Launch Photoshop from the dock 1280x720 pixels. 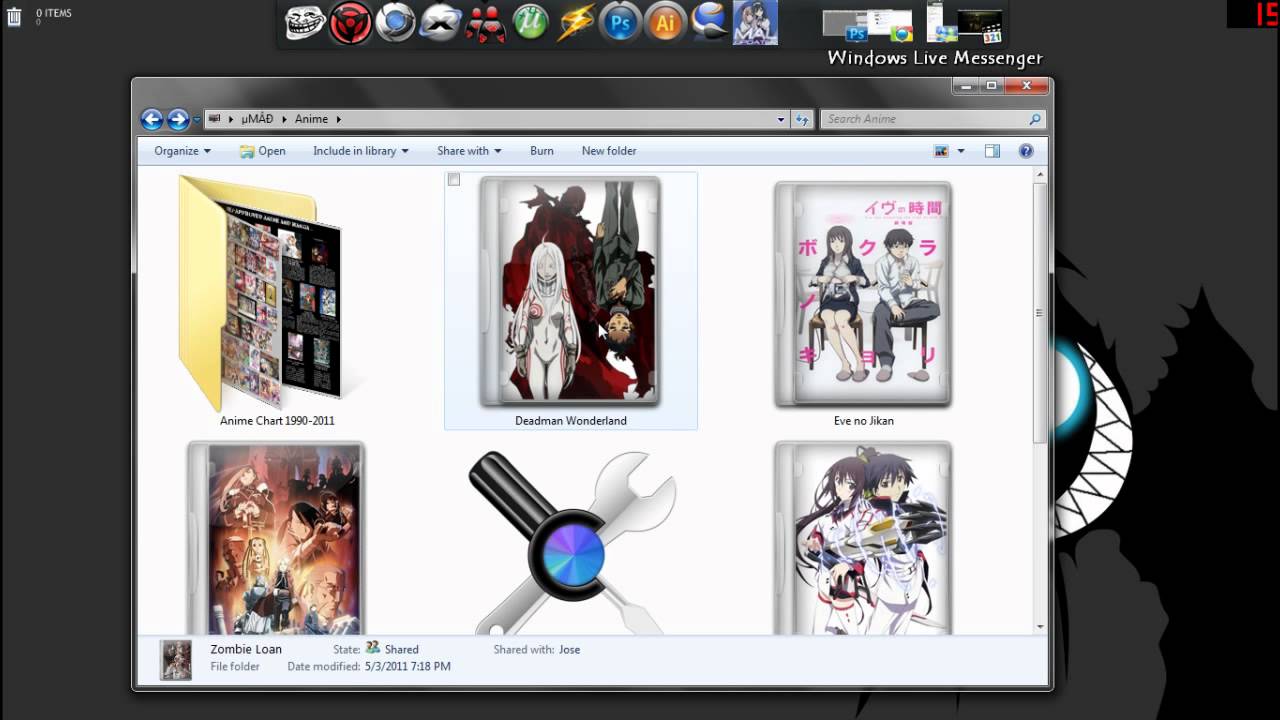(620, 22)
